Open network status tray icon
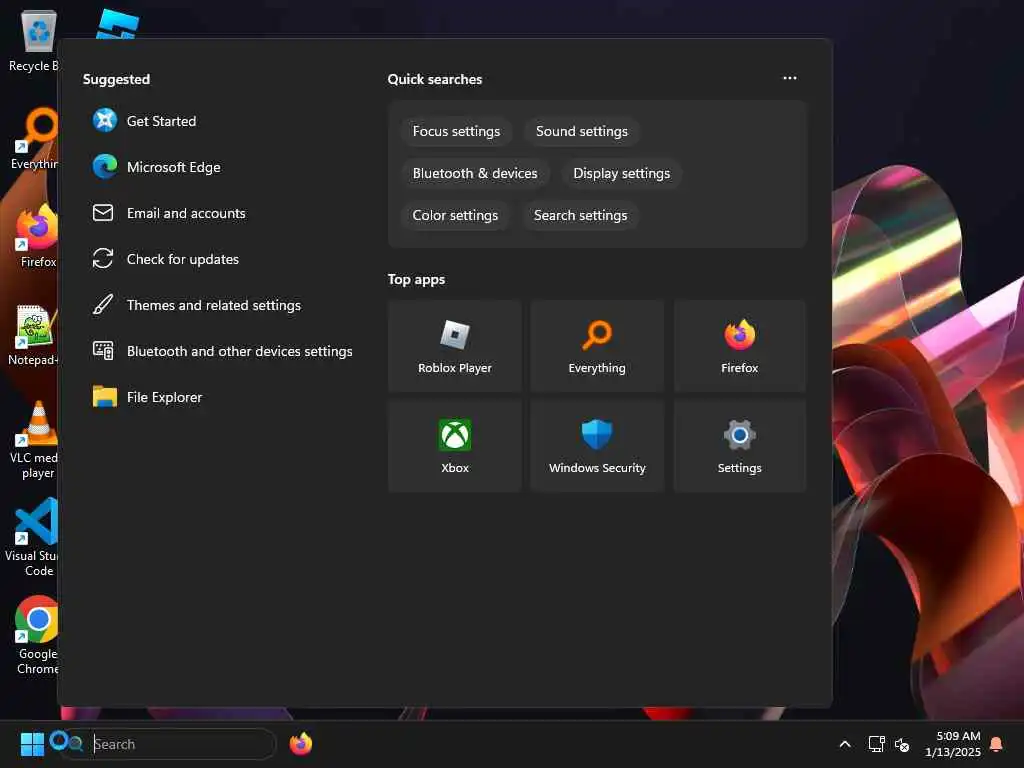This screenshot has width=1024, height=768. pos(876,744)
